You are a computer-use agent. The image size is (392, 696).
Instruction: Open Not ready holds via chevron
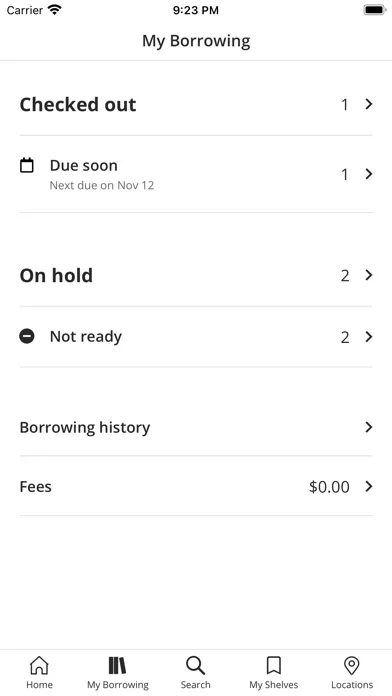[368, 337]
